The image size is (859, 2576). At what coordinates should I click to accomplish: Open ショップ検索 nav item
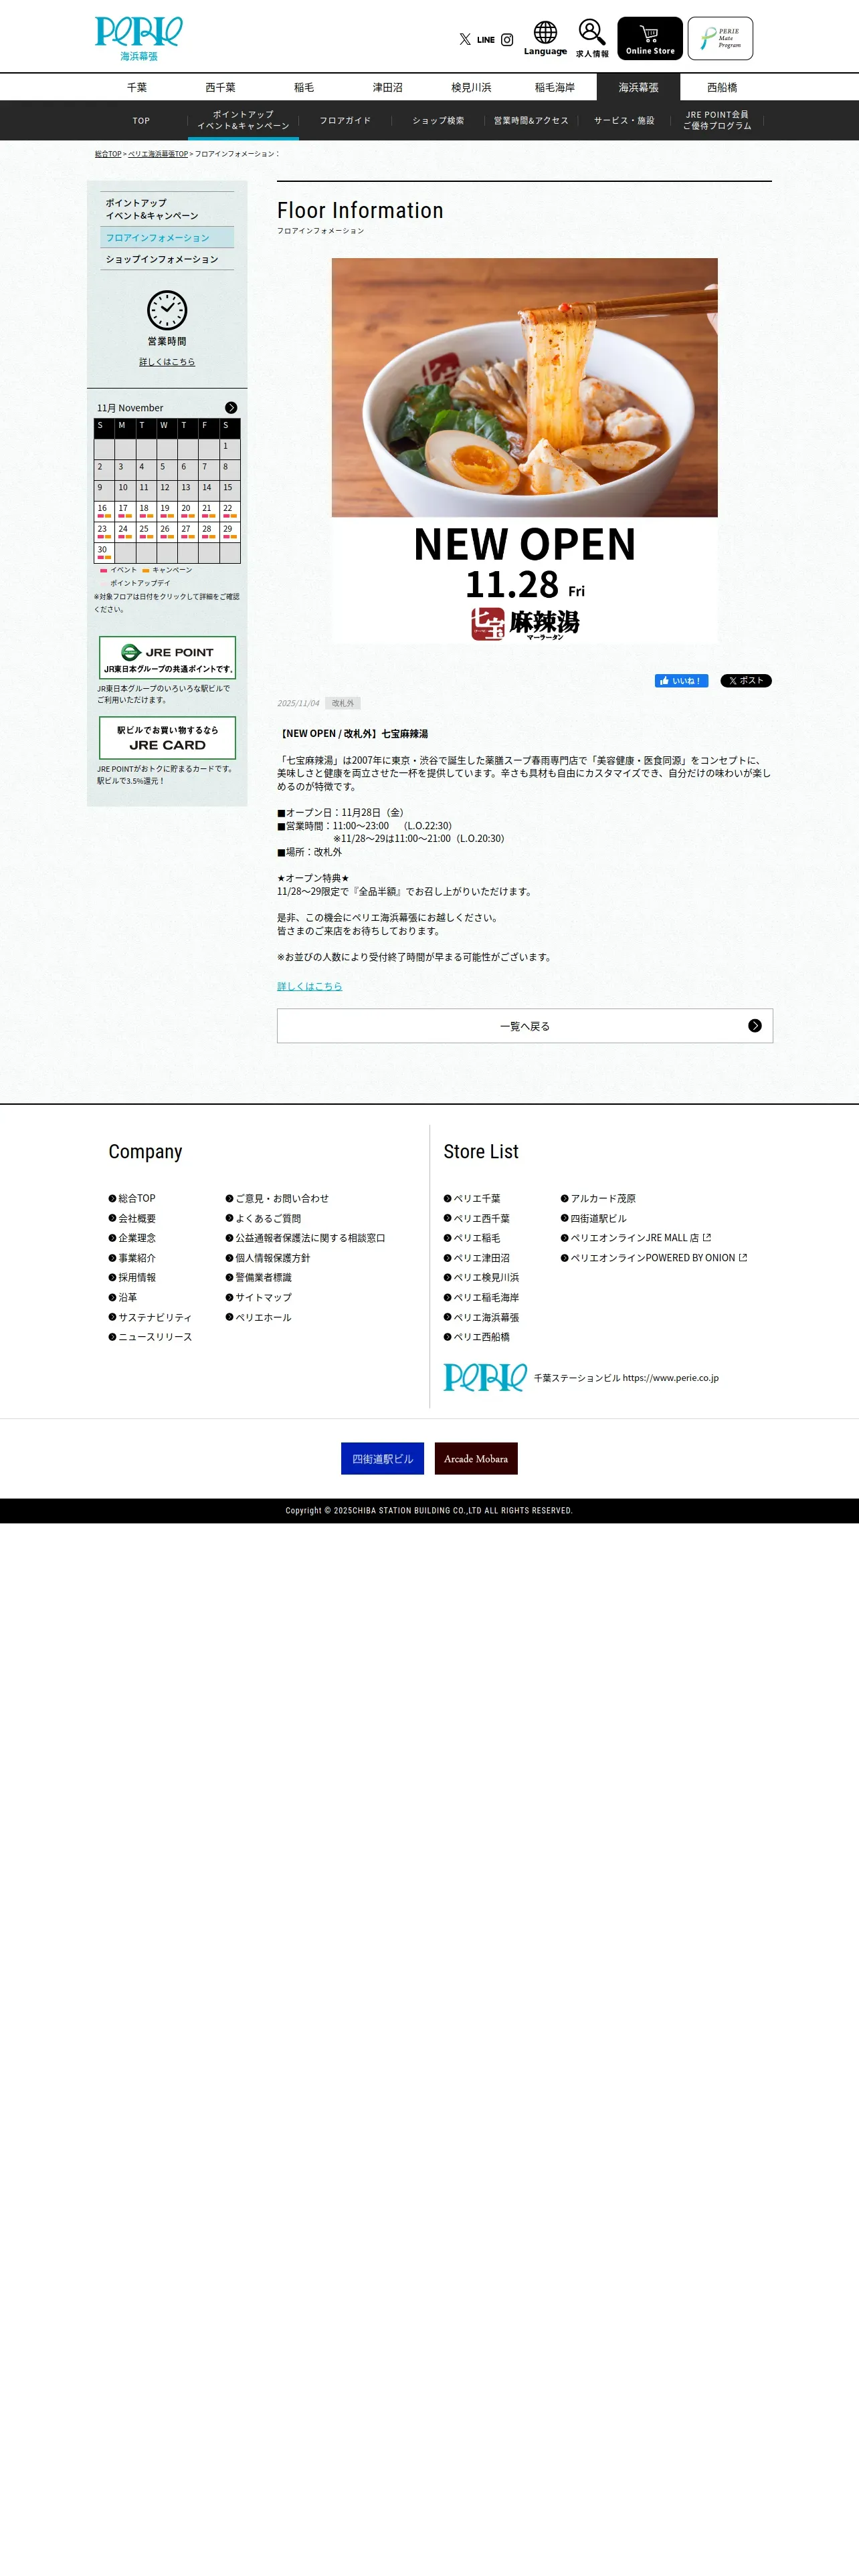[x=438, y=120]
